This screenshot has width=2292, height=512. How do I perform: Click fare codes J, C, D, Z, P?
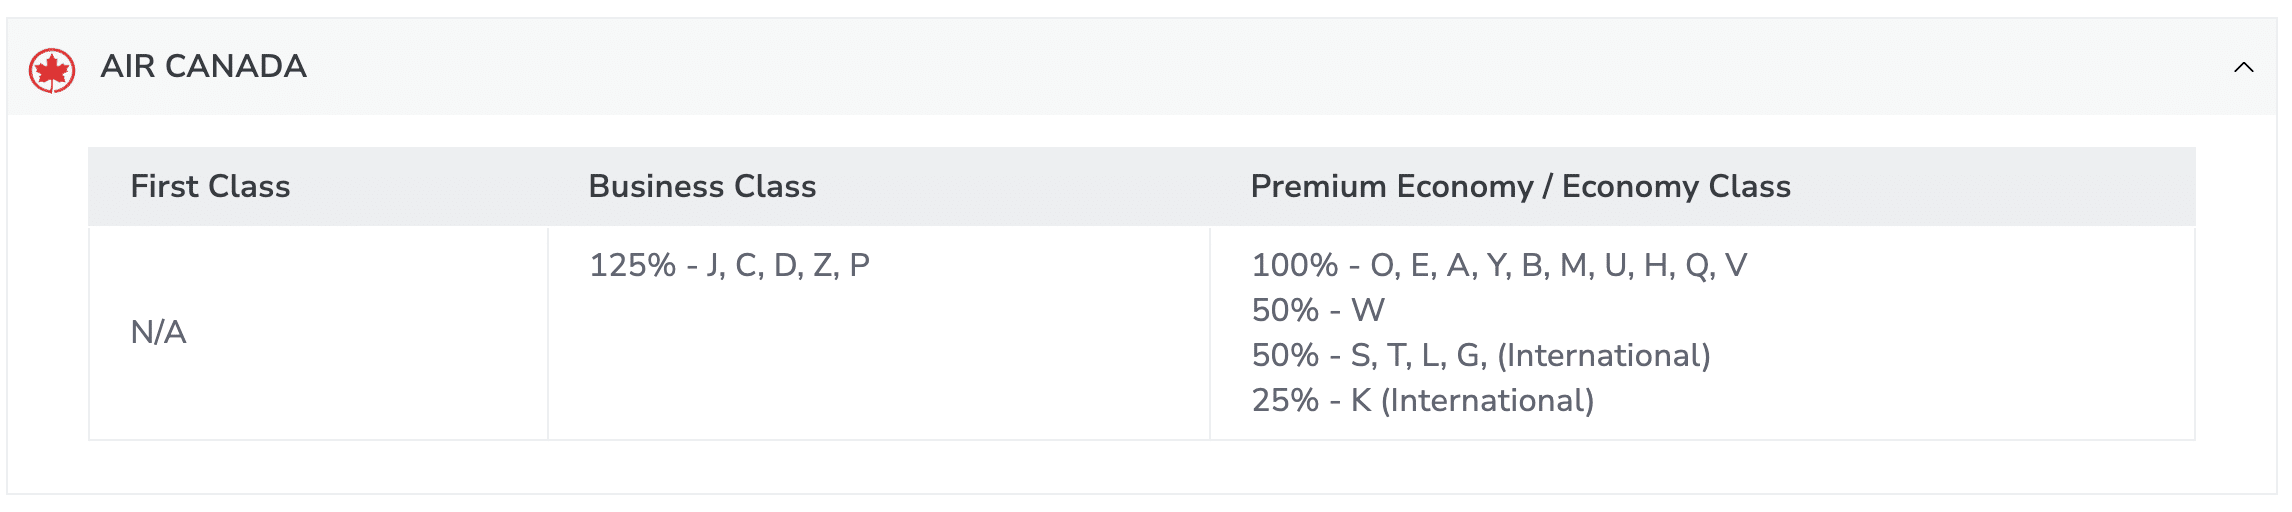[788, 265]
